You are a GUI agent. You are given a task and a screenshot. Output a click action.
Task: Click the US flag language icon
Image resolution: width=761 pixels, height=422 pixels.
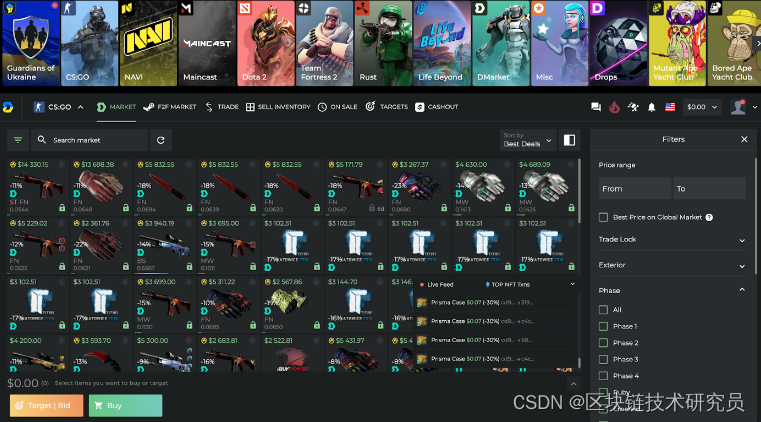670,107
